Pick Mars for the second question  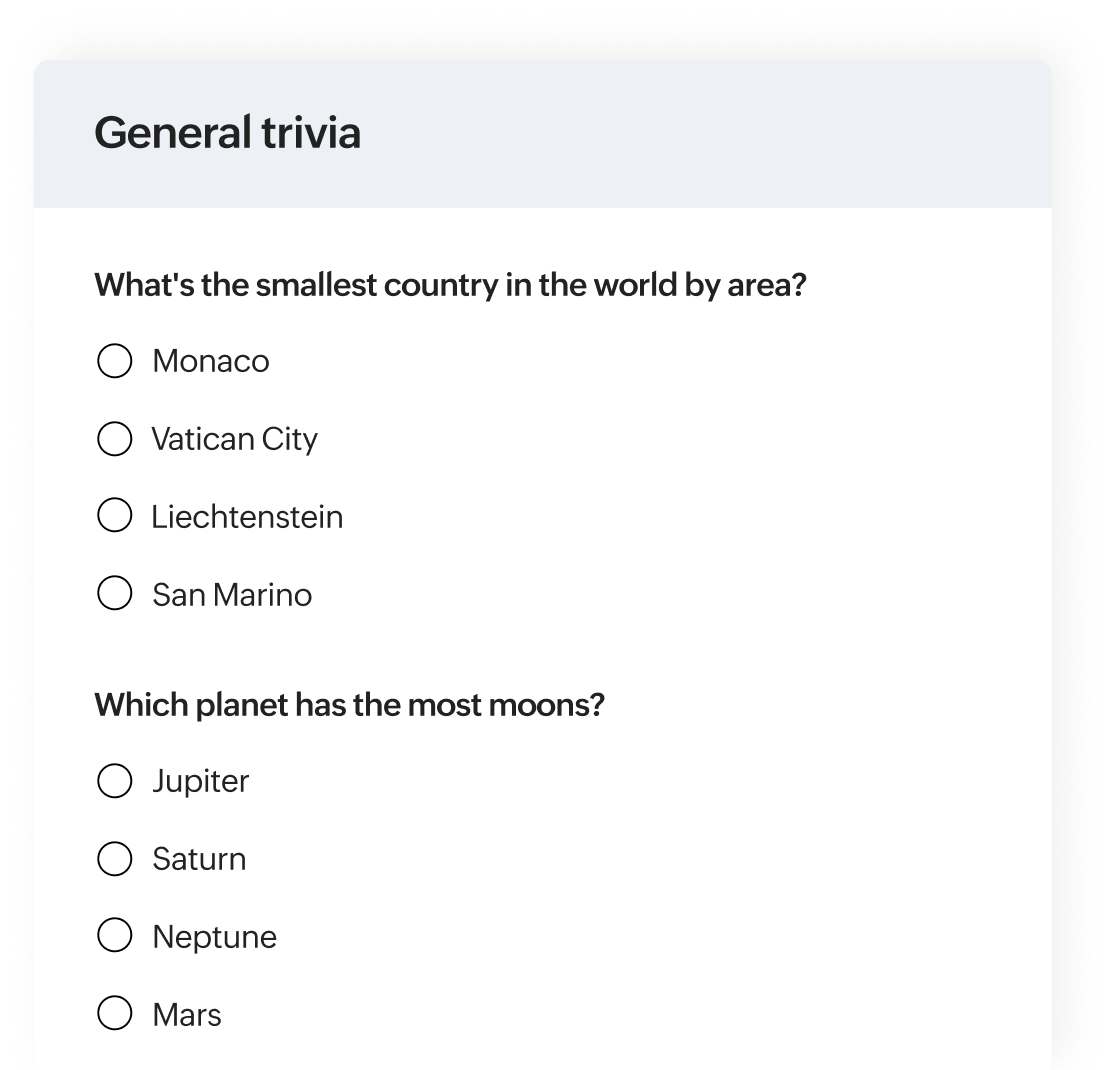pos(115,1014)
